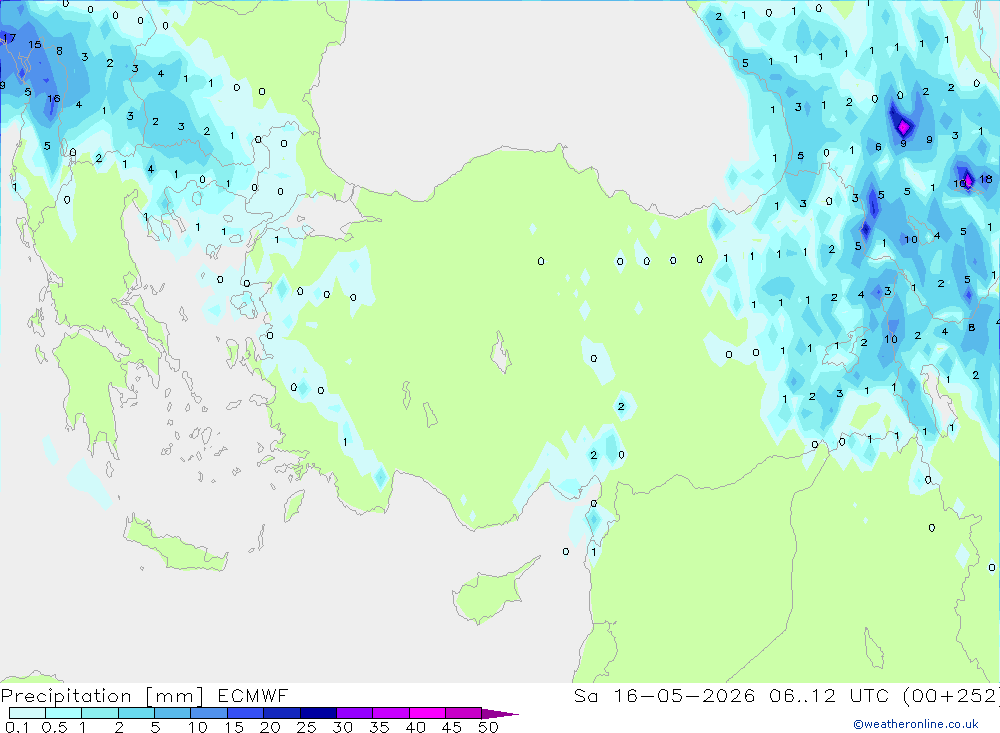The width and height of the screenshot is (1000, 733).
Task: Pick the 45–50 mm legend color box
Action: 464,713
